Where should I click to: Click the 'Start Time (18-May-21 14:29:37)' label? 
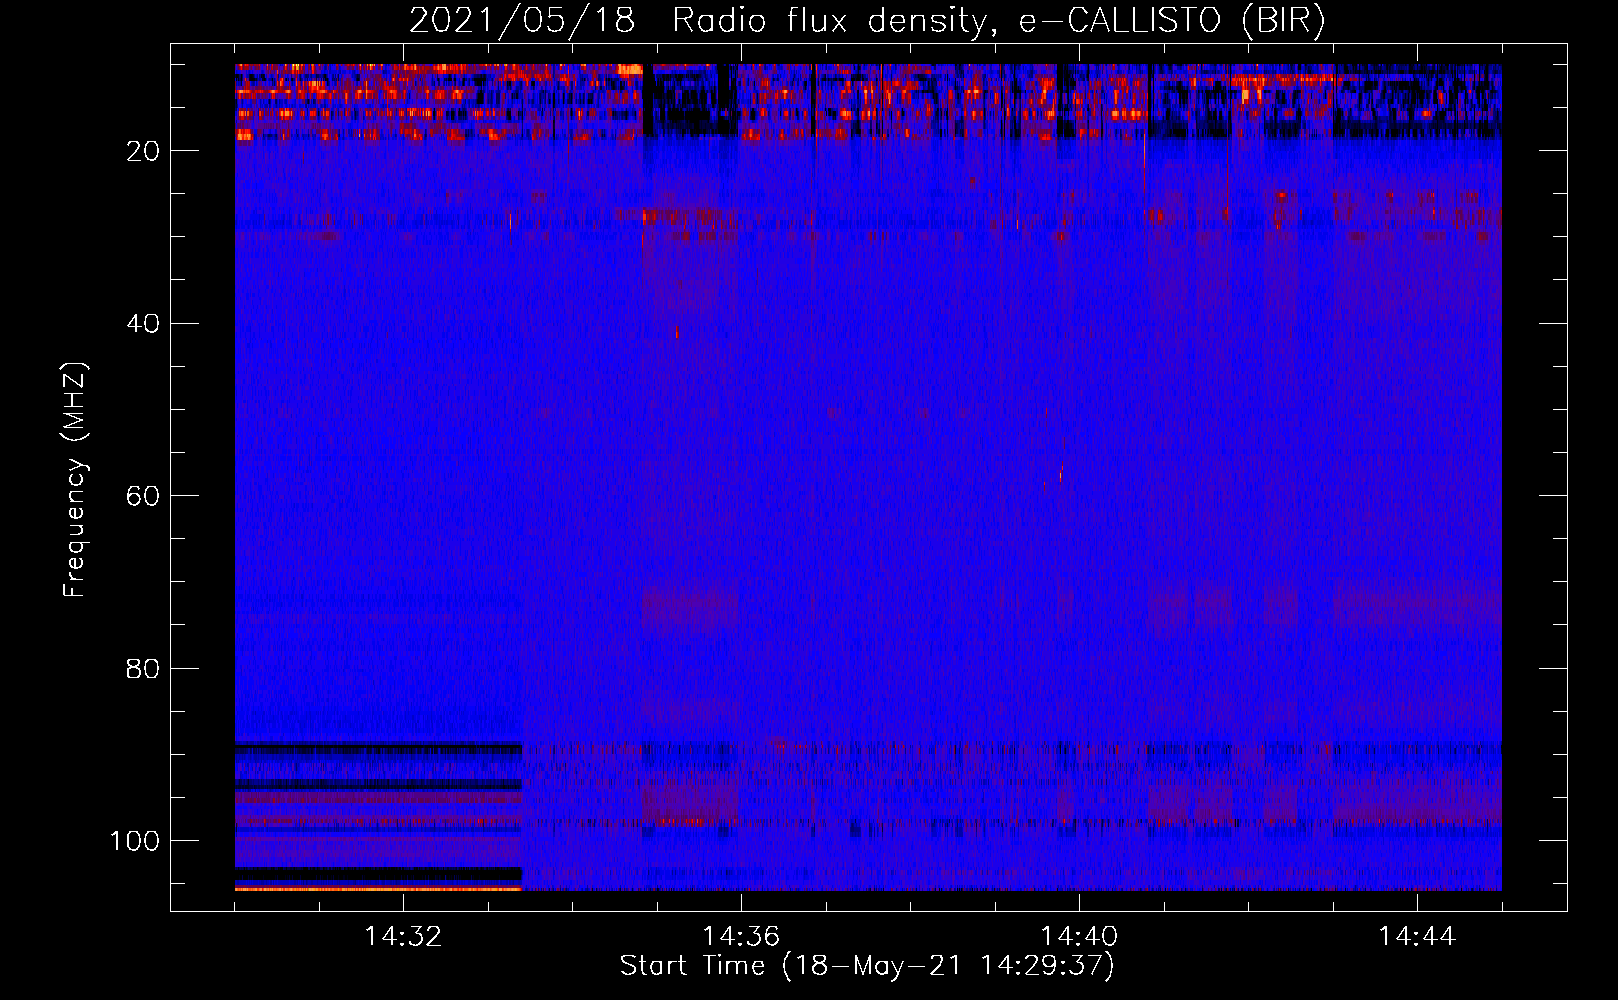pos(867,966)
